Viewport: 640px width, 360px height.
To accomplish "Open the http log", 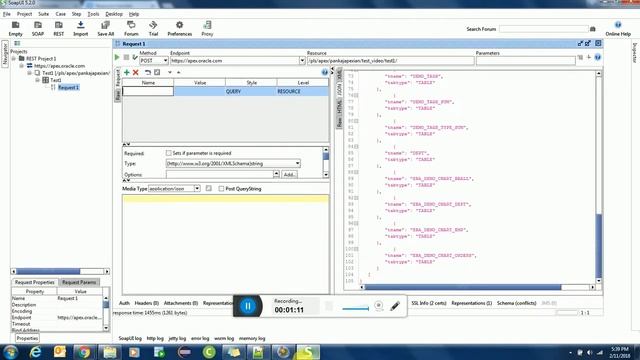I will (x=155, y=338).
